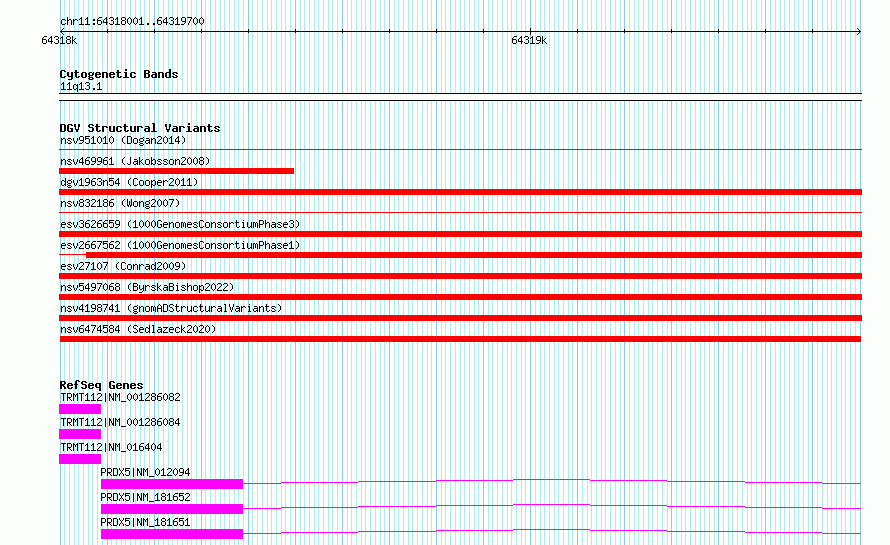Open nsv4198741 (gnomADStructuralVariants) label
This screenshot has height=545, width=890.
point(171,308)
